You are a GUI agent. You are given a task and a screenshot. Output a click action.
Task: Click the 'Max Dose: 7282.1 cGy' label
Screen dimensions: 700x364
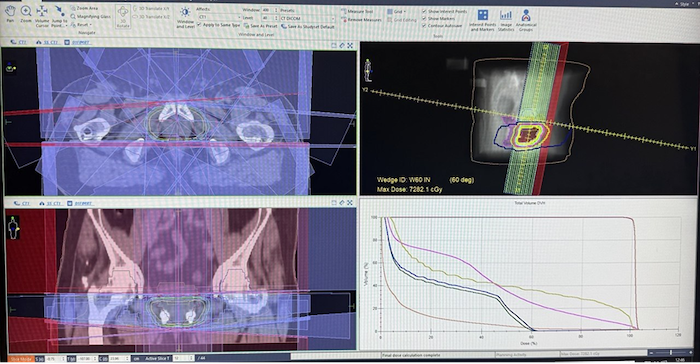click(409, 189)
